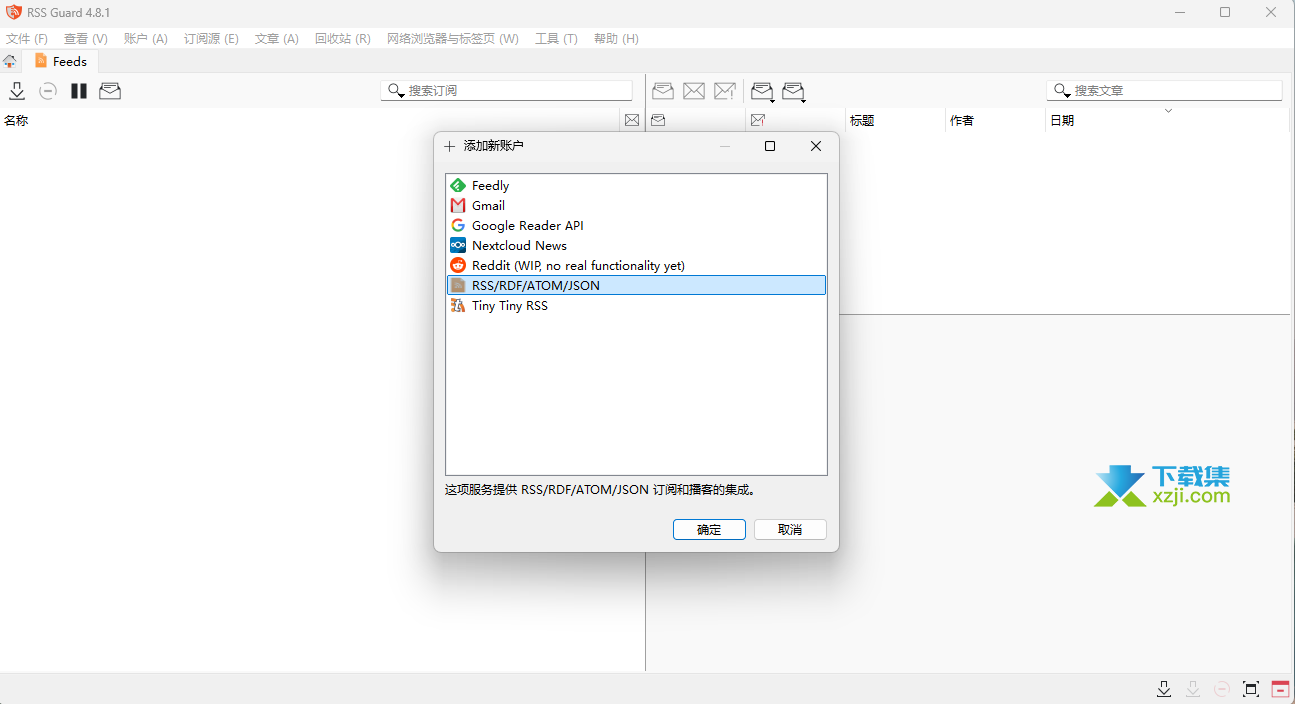Select the Reddit (WIP) account entry
Screen dimensions: 1295x704
[x=636, y=266]
